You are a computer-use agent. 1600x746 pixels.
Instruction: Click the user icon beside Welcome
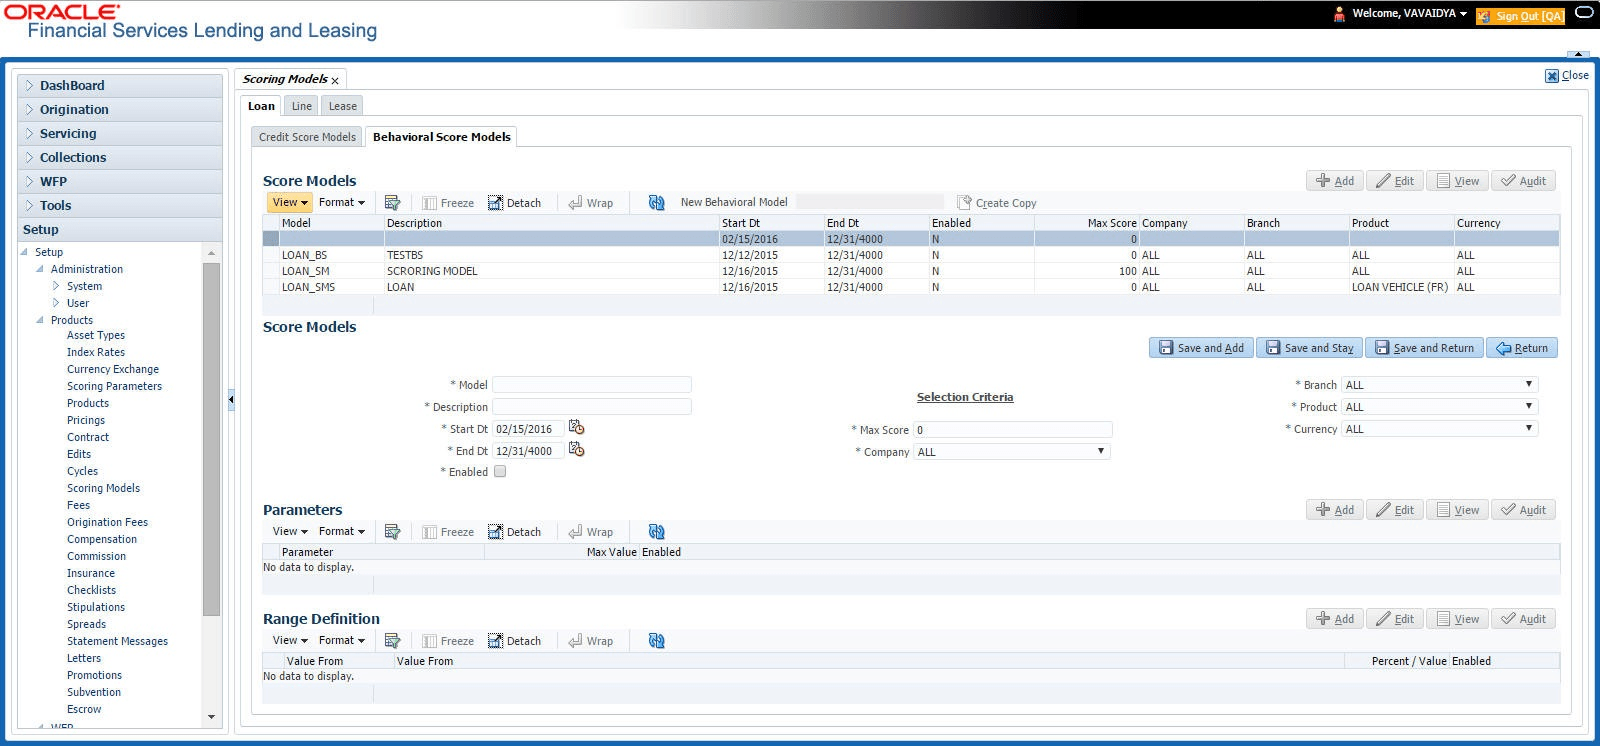[1340, 14]
